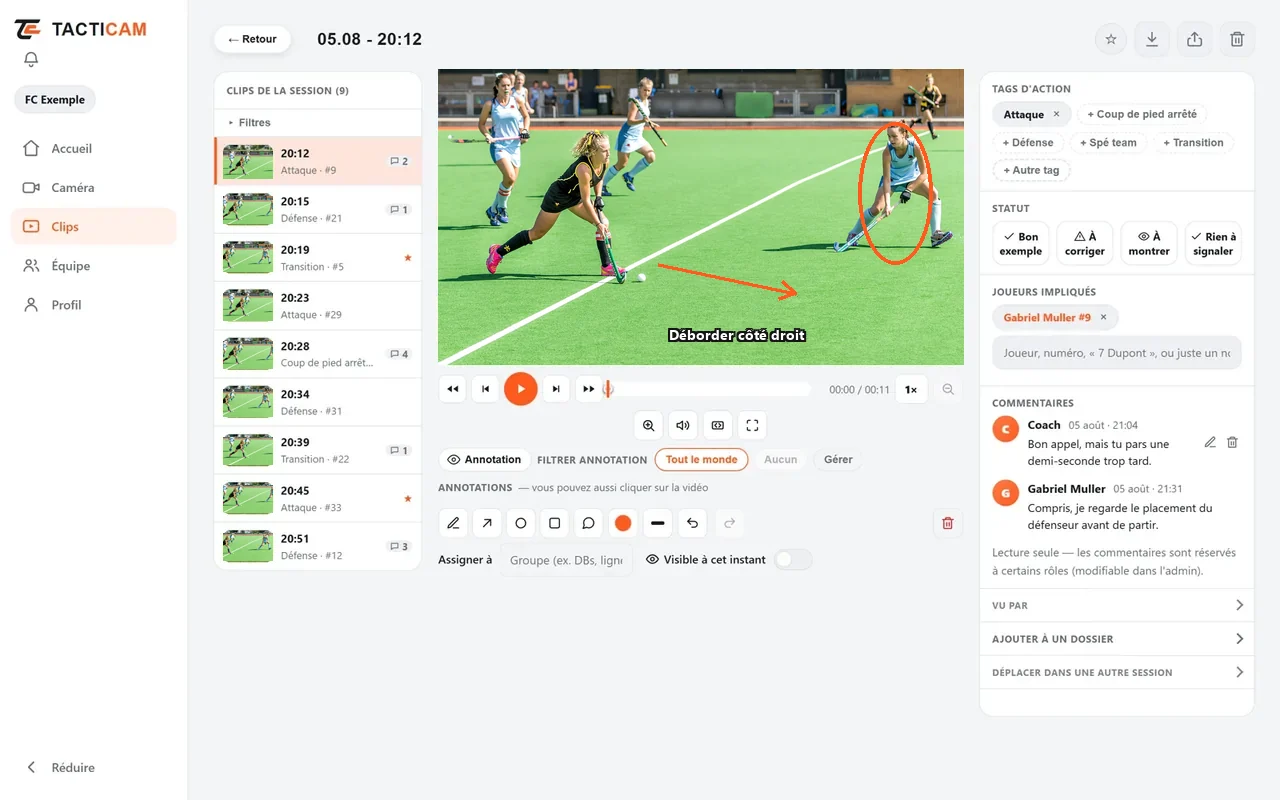The width and height of the screenshot is (1280, 800).
Task: Undo the last annotation
Action: click(x=692, y=523)
